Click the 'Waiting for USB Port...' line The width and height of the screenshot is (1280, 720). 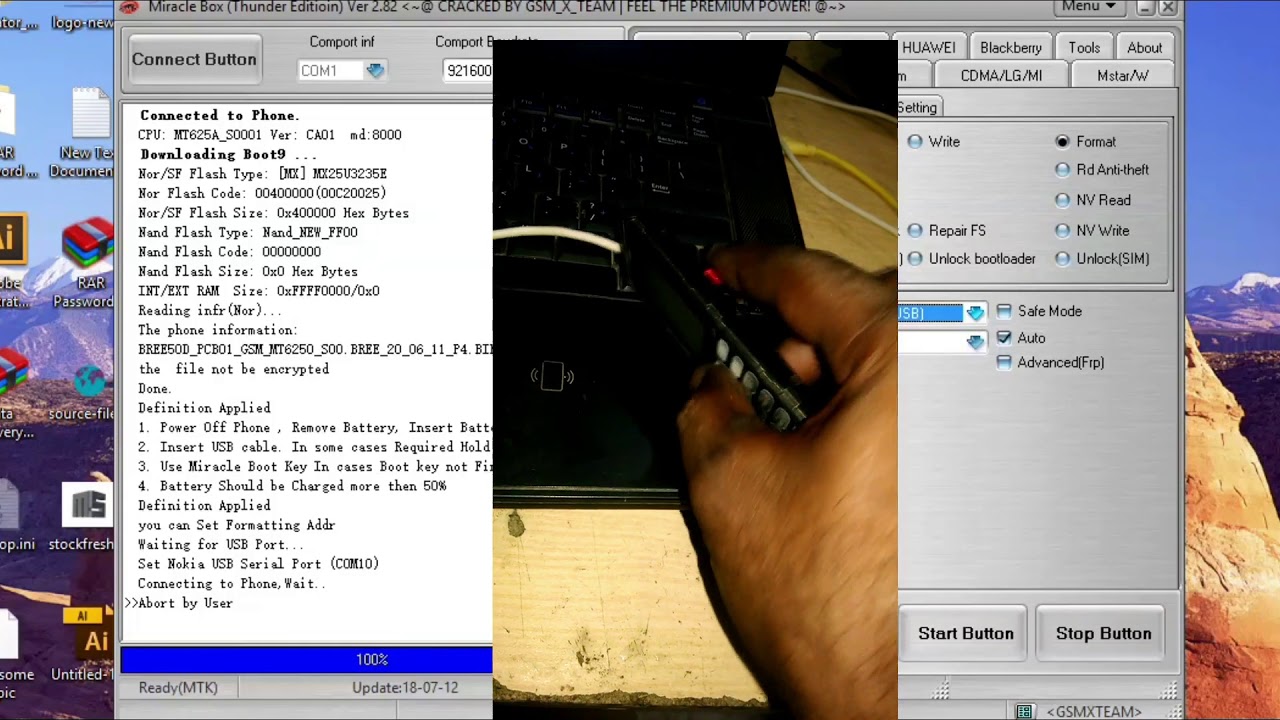coord(220,545)
